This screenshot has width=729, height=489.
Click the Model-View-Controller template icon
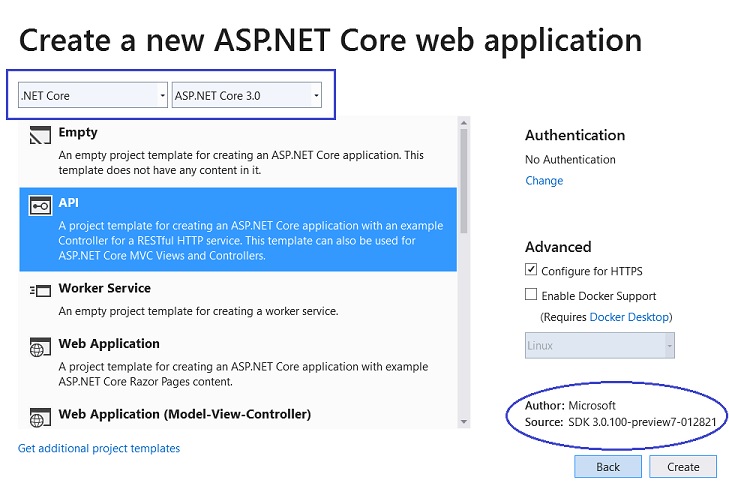40,417
